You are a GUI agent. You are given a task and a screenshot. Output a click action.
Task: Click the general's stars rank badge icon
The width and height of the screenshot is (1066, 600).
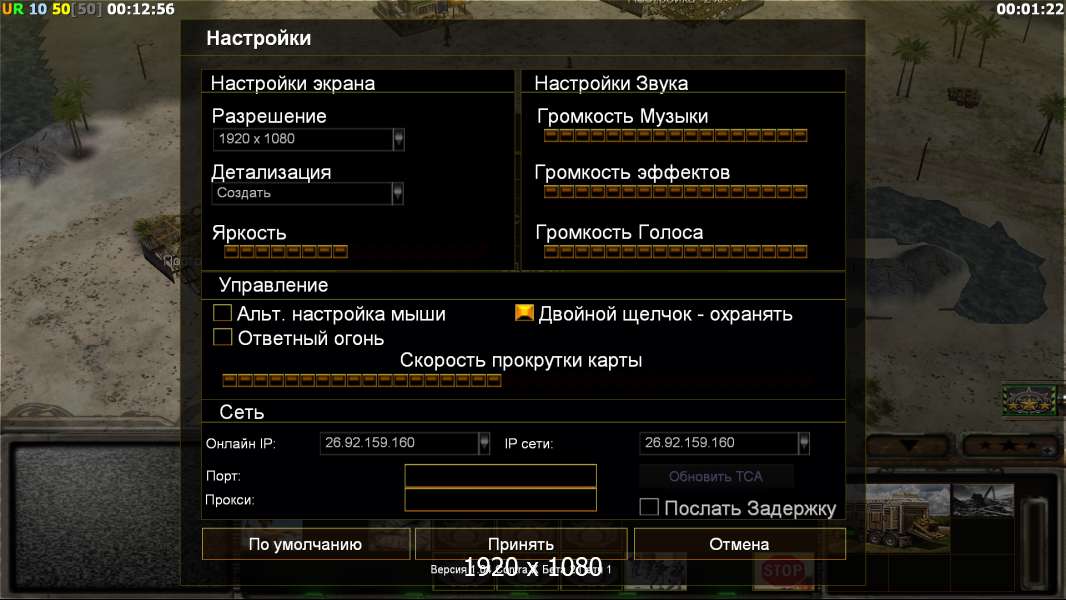click(1031, 401)
